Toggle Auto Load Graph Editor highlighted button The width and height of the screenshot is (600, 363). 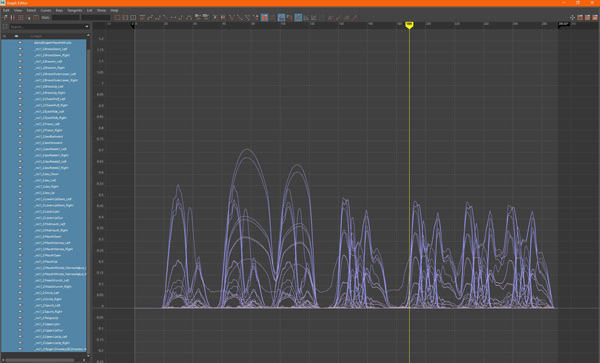point(264,18)
